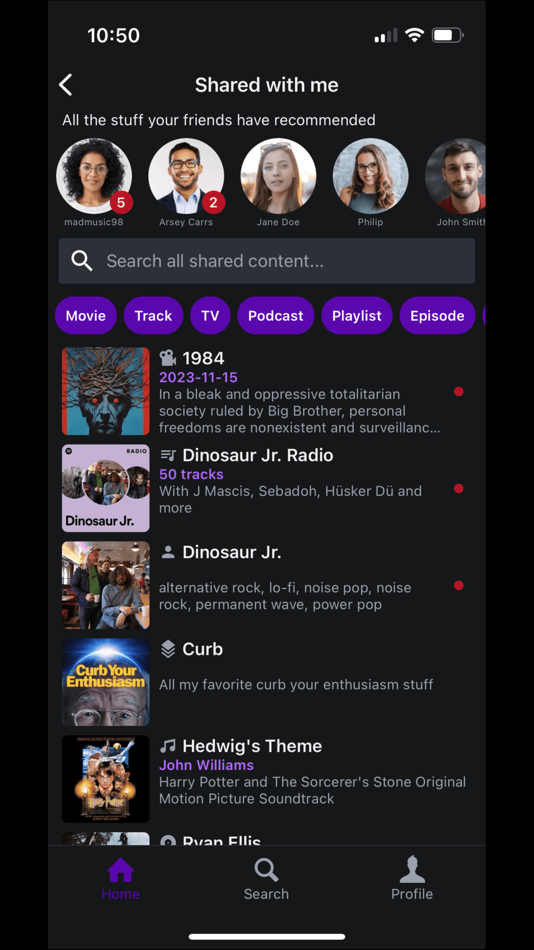
Task: Tap the Home icon in bottom bar
Action: tap(120, 870)
